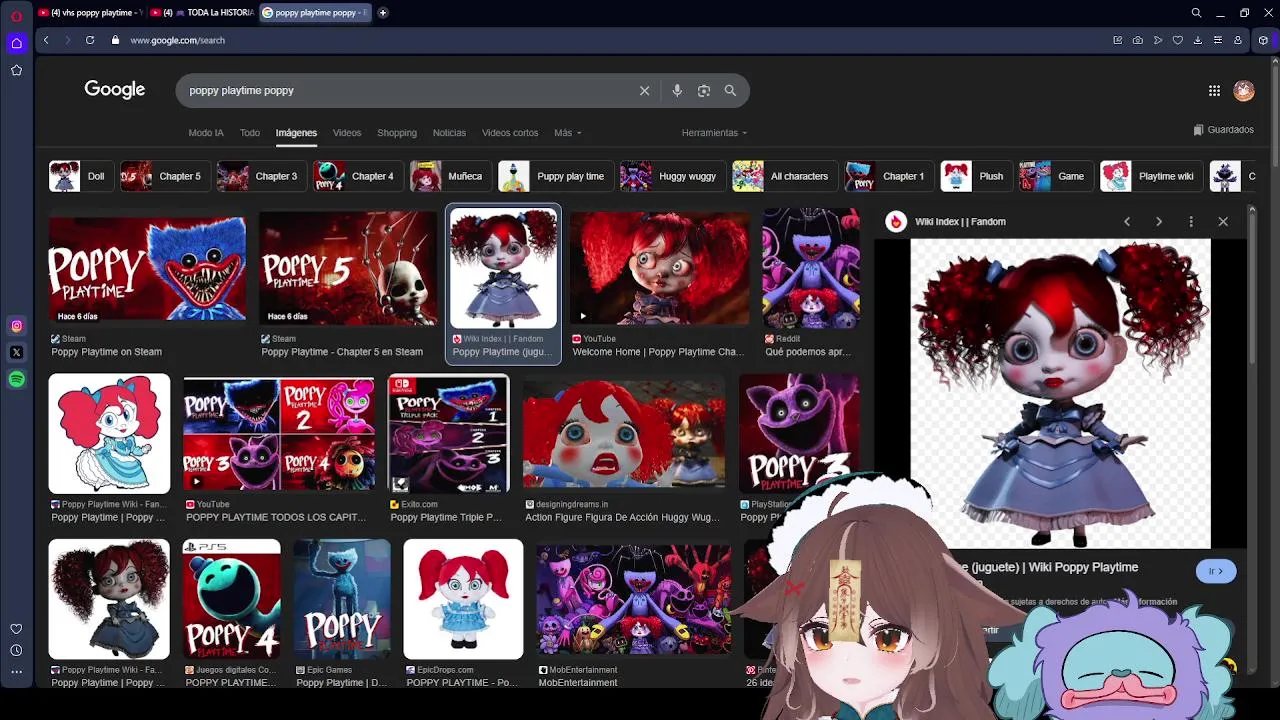Switch to the Shopping tab
The image size is (1280, 720).
(397, 133)
